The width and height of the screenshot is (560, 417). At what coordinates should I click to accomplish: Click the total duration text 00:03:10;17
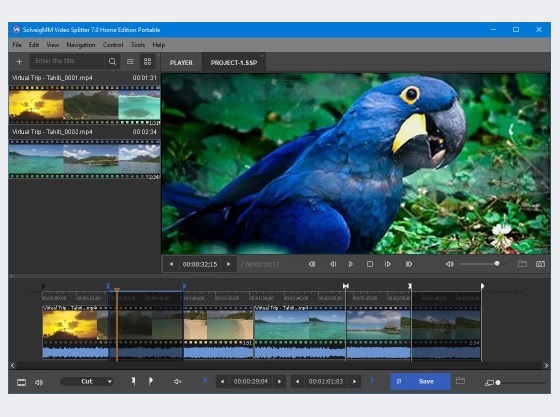click(262, 265)
